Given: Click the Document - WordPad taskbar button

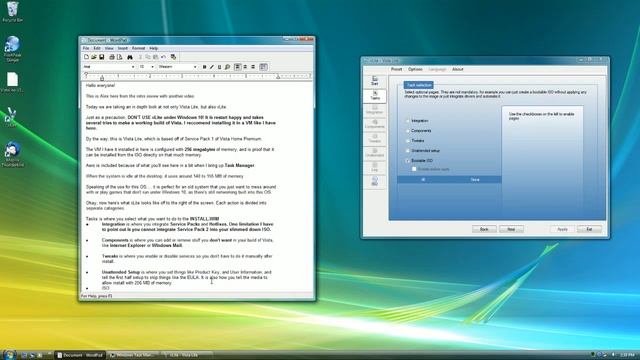Looking at the screenshot, I should point(80,355).
